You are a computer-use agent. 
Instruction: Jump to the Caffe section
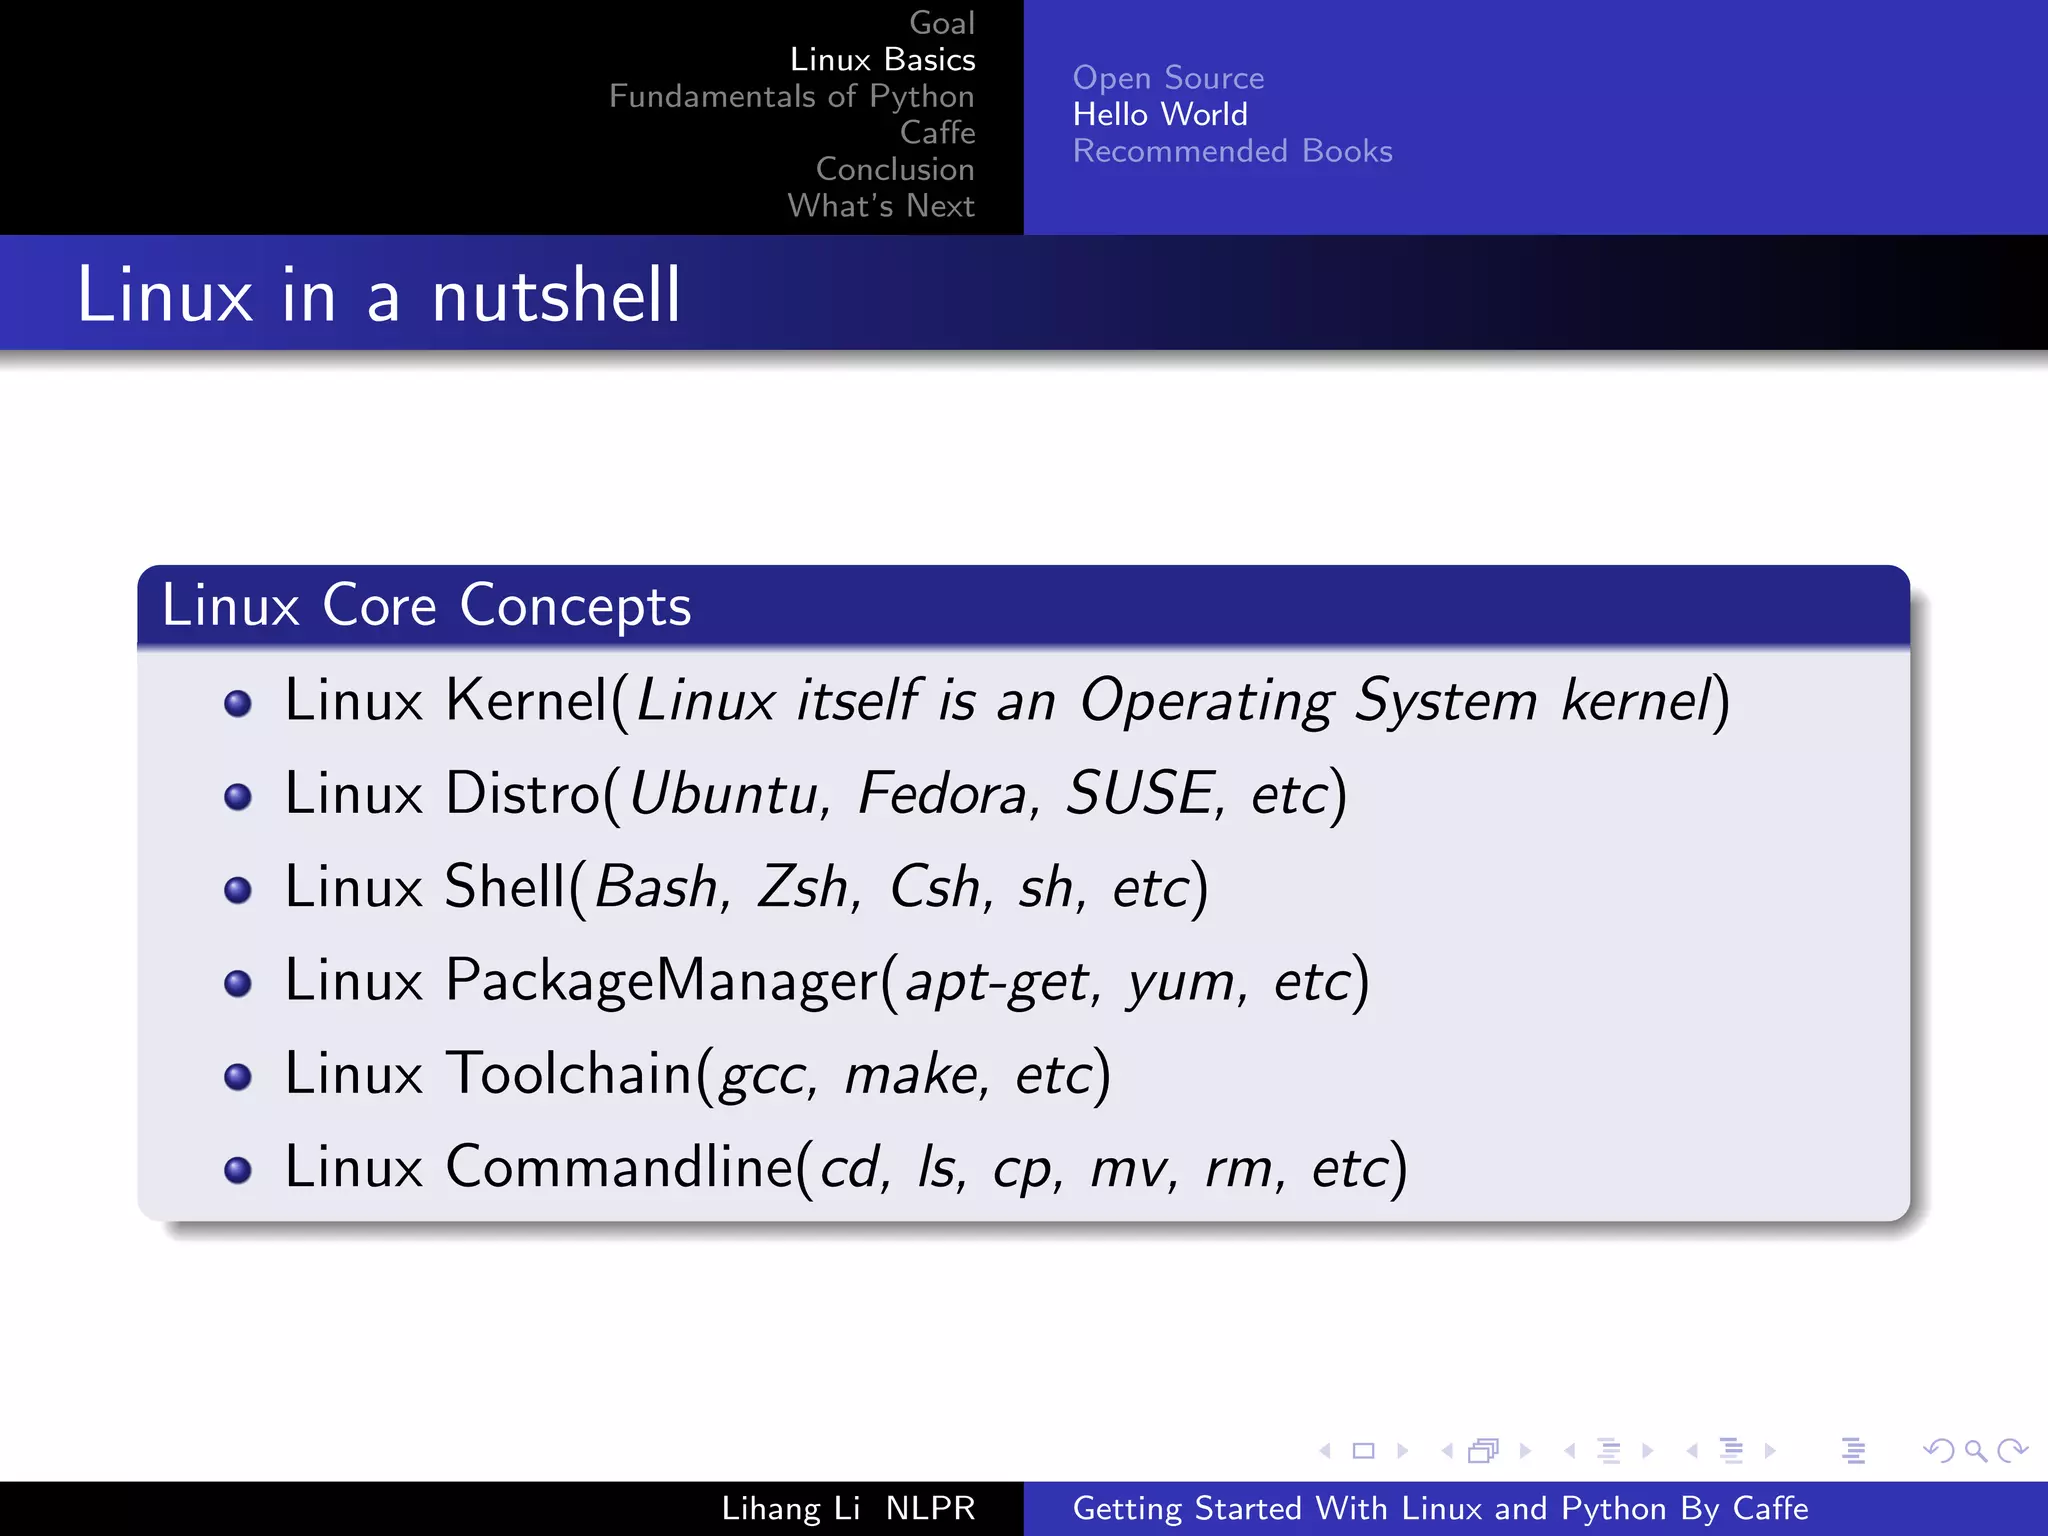pos(938,132)
